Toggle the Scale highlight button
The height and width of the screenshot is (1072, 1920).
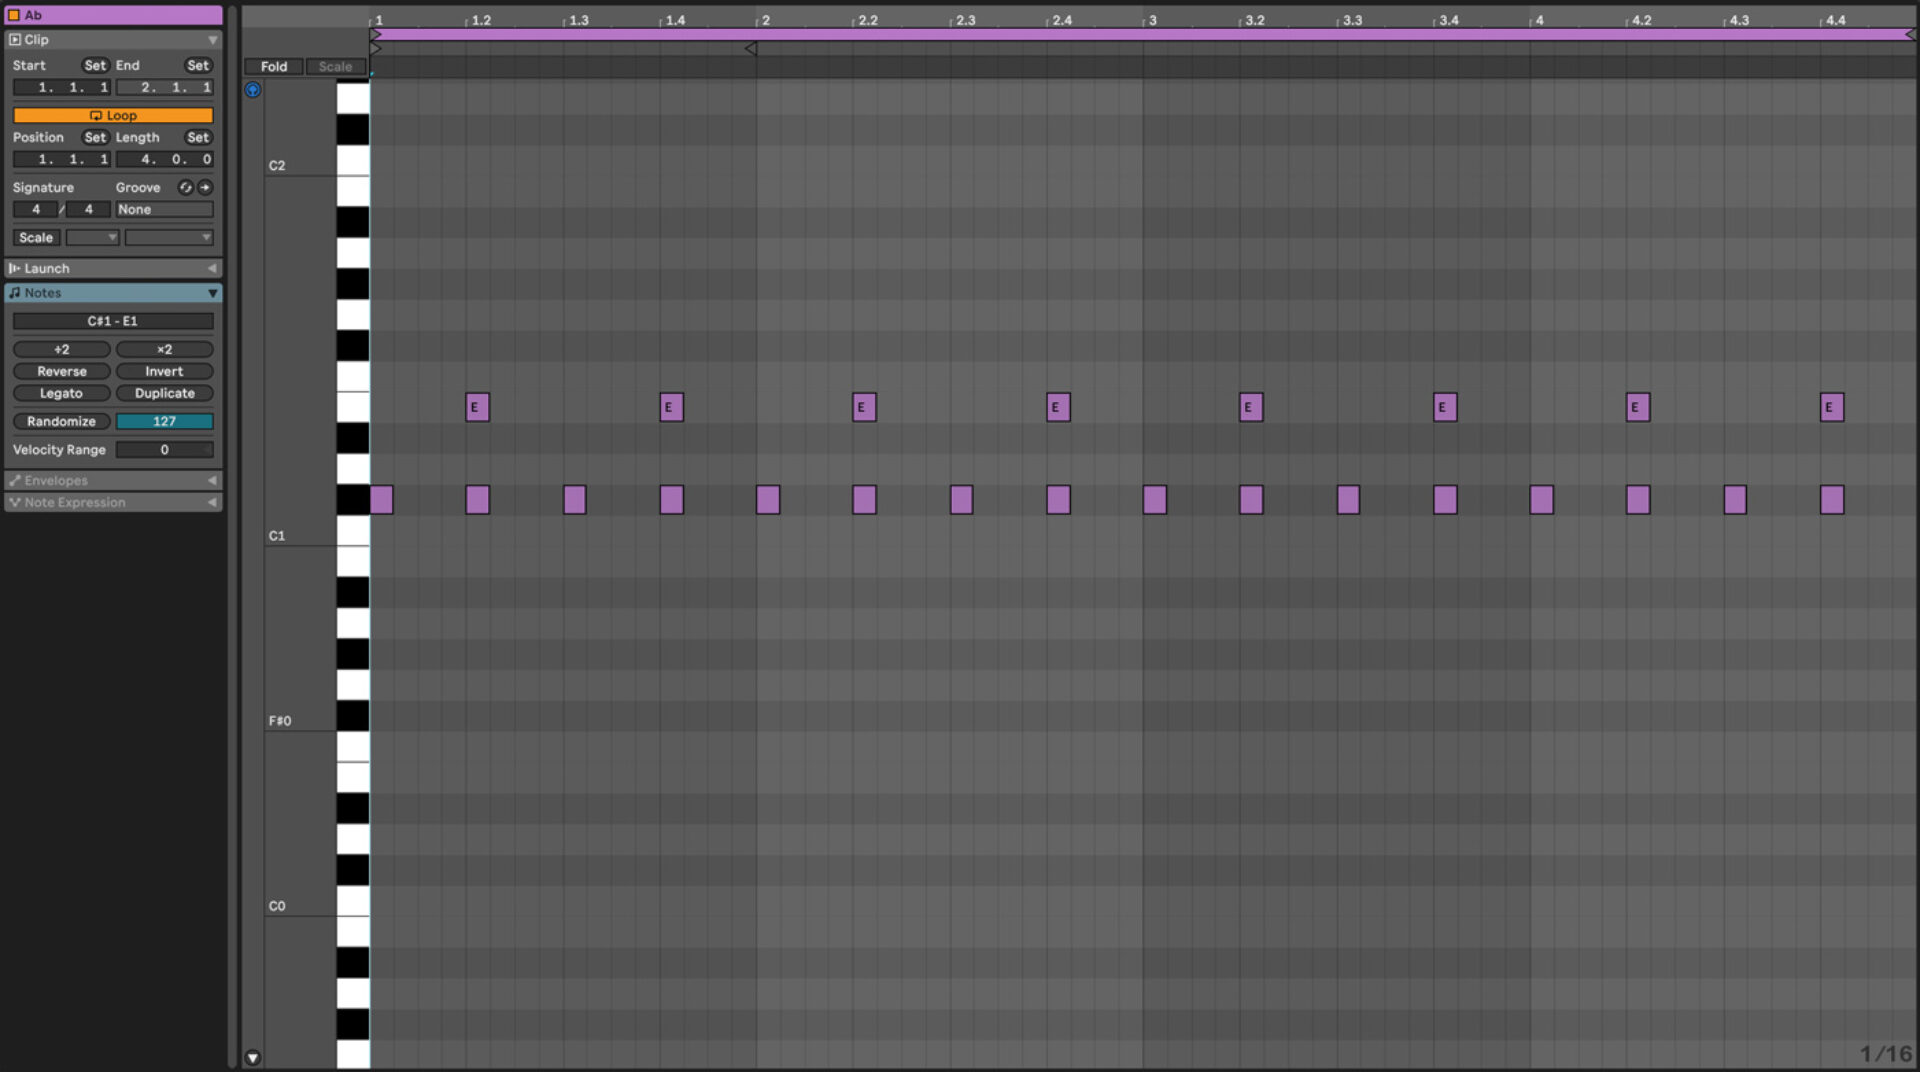tap(334, 66)
